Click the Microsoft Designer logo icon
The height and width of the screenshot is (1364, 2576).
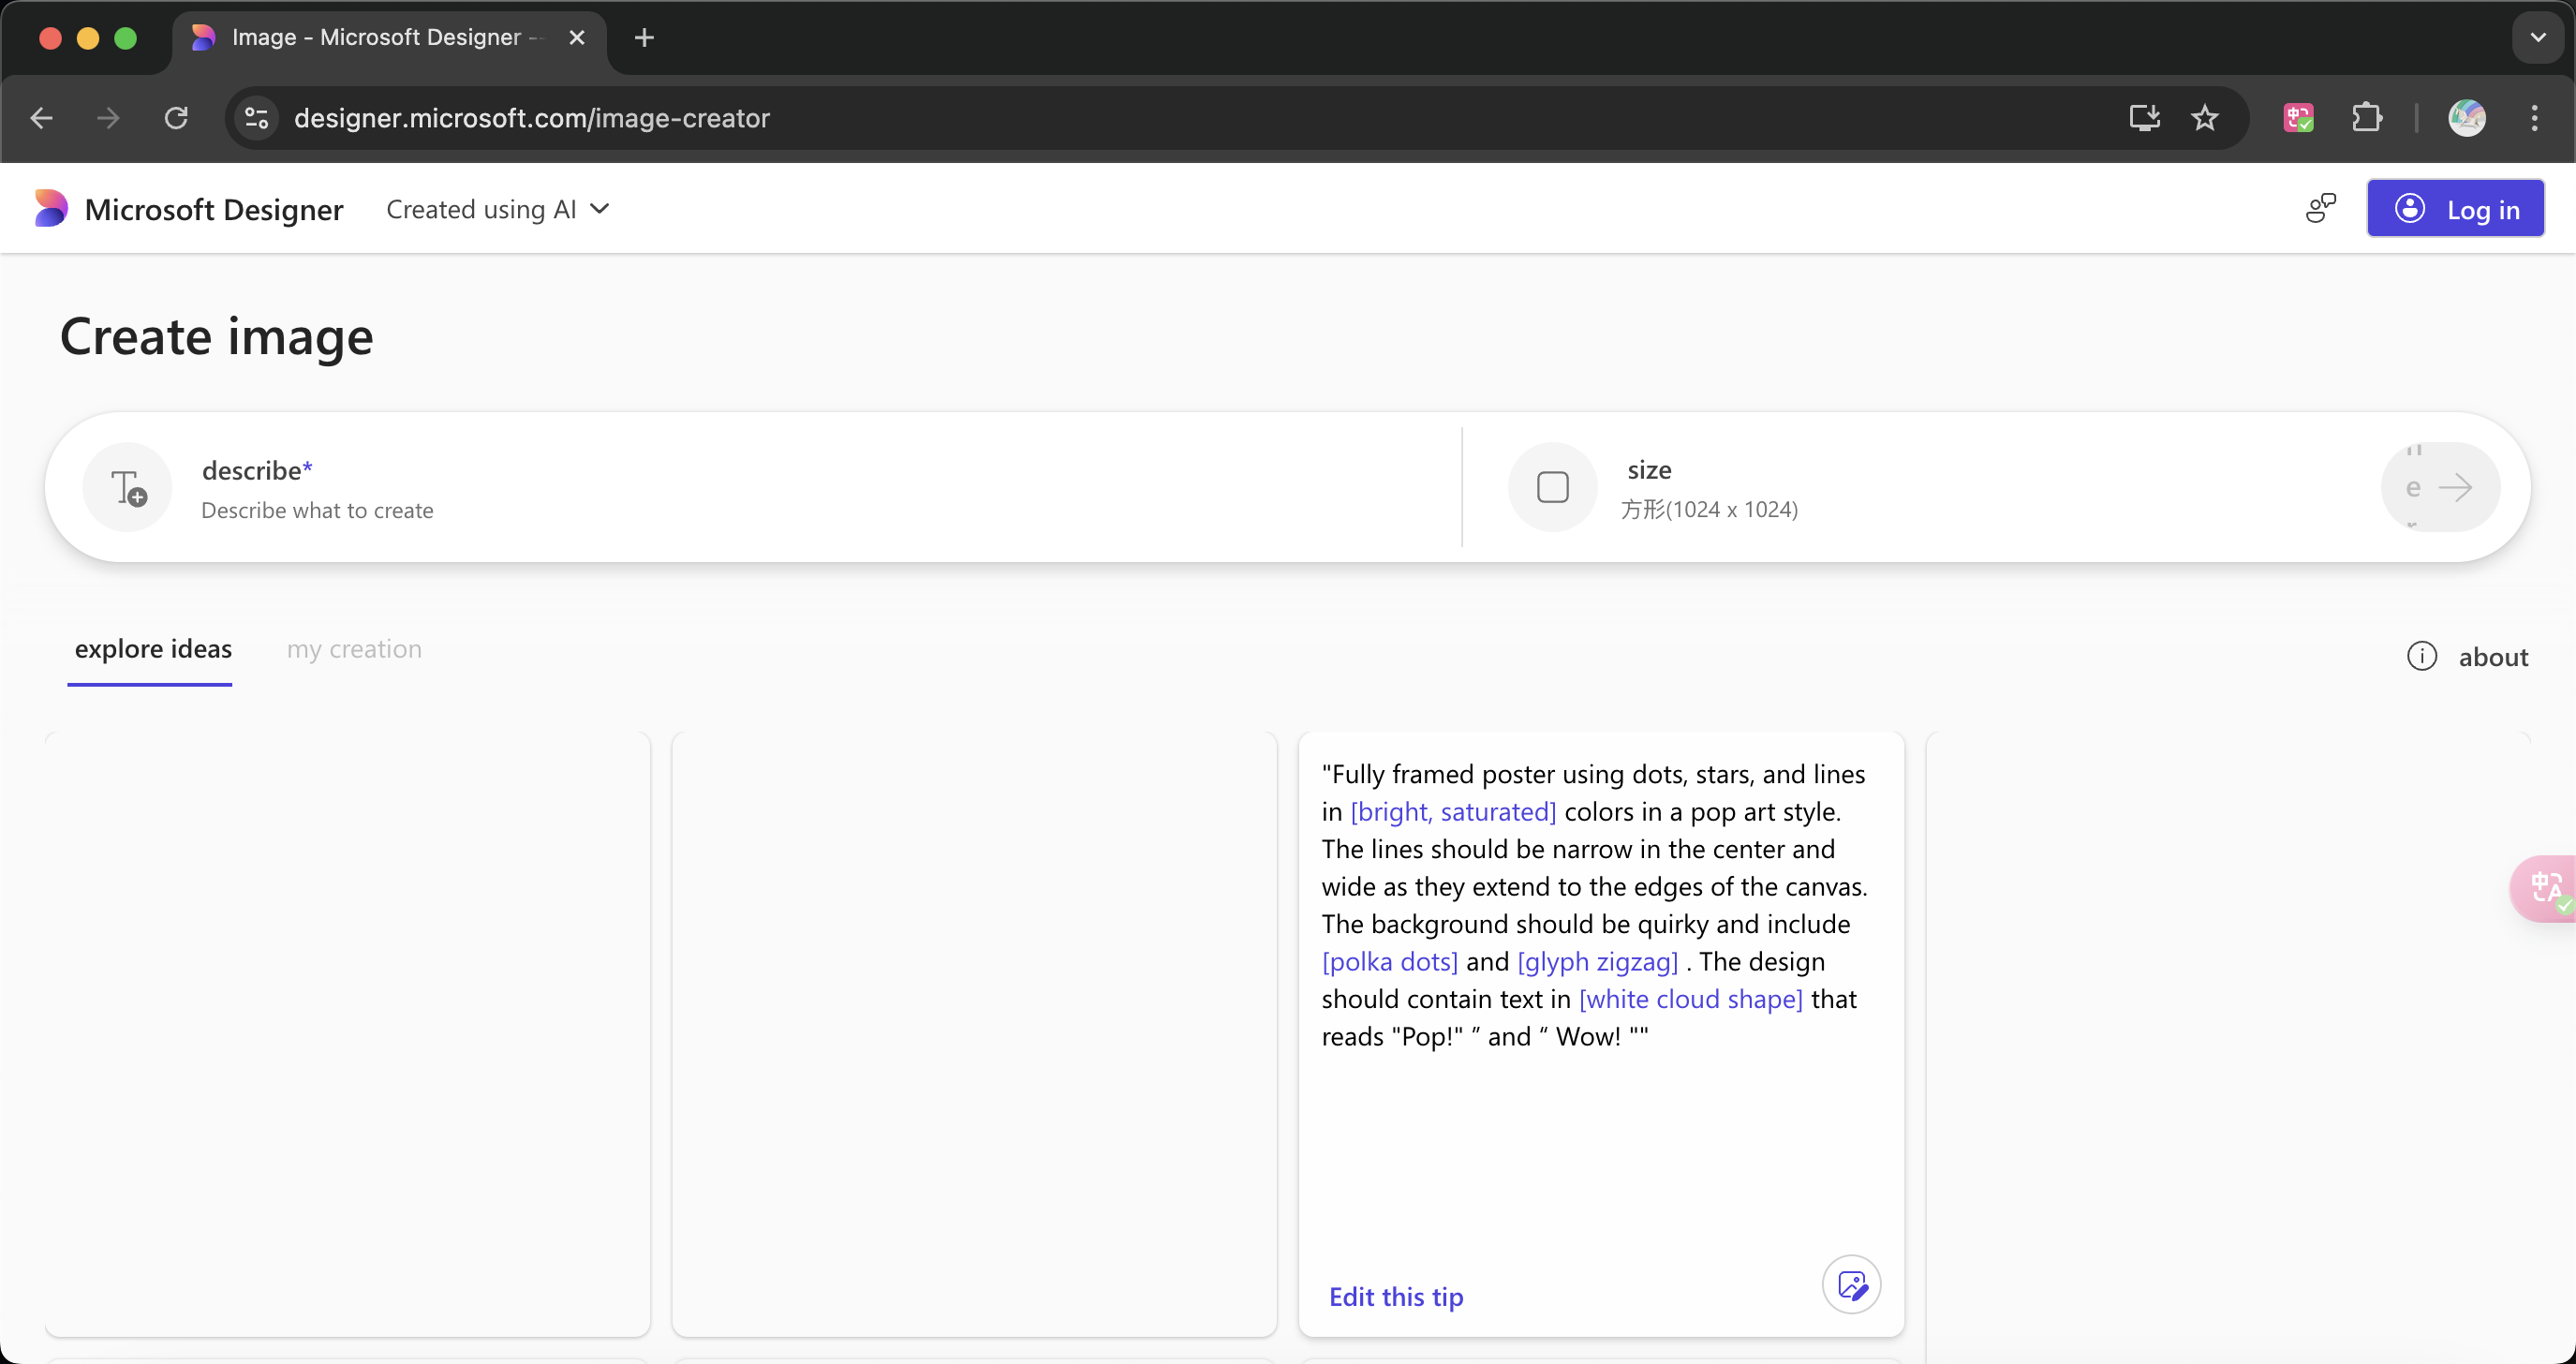(x=51, y=208)
